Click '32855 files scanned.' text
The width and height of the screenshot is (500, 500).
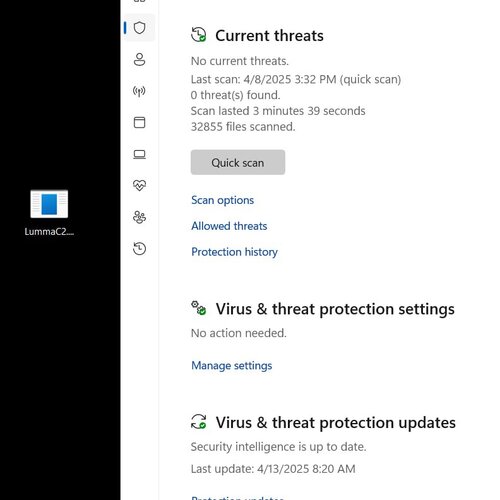(x=243, y=127)
